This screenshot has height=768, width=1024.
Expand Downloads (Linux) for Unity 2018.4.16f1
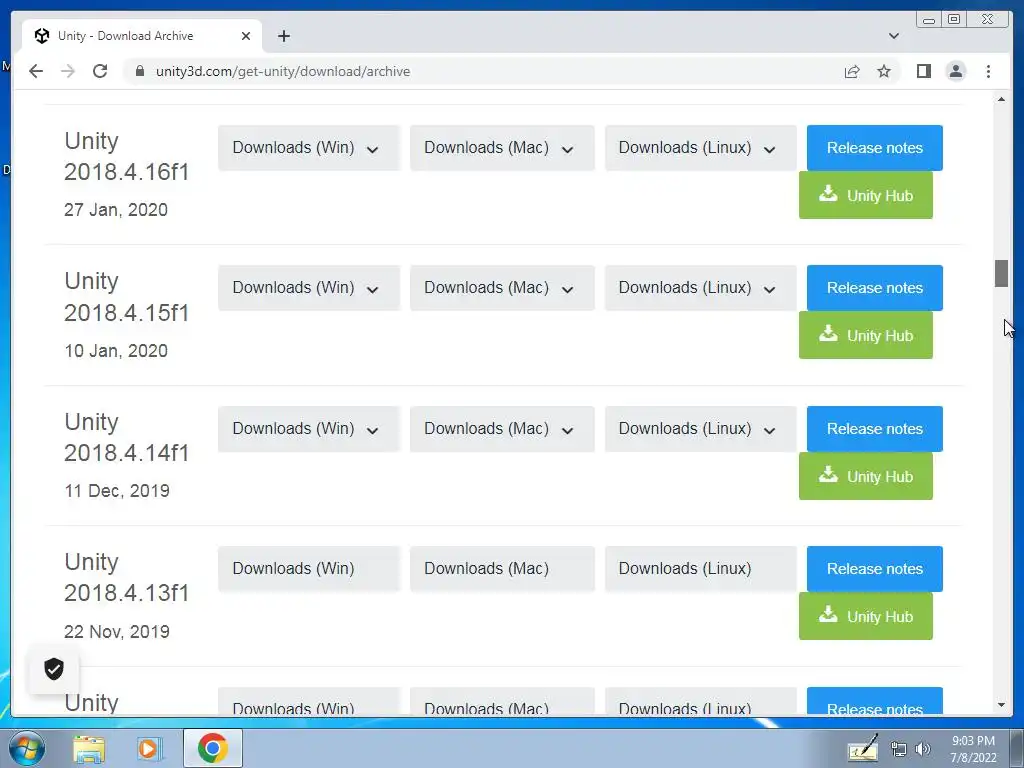click(700, 148)
